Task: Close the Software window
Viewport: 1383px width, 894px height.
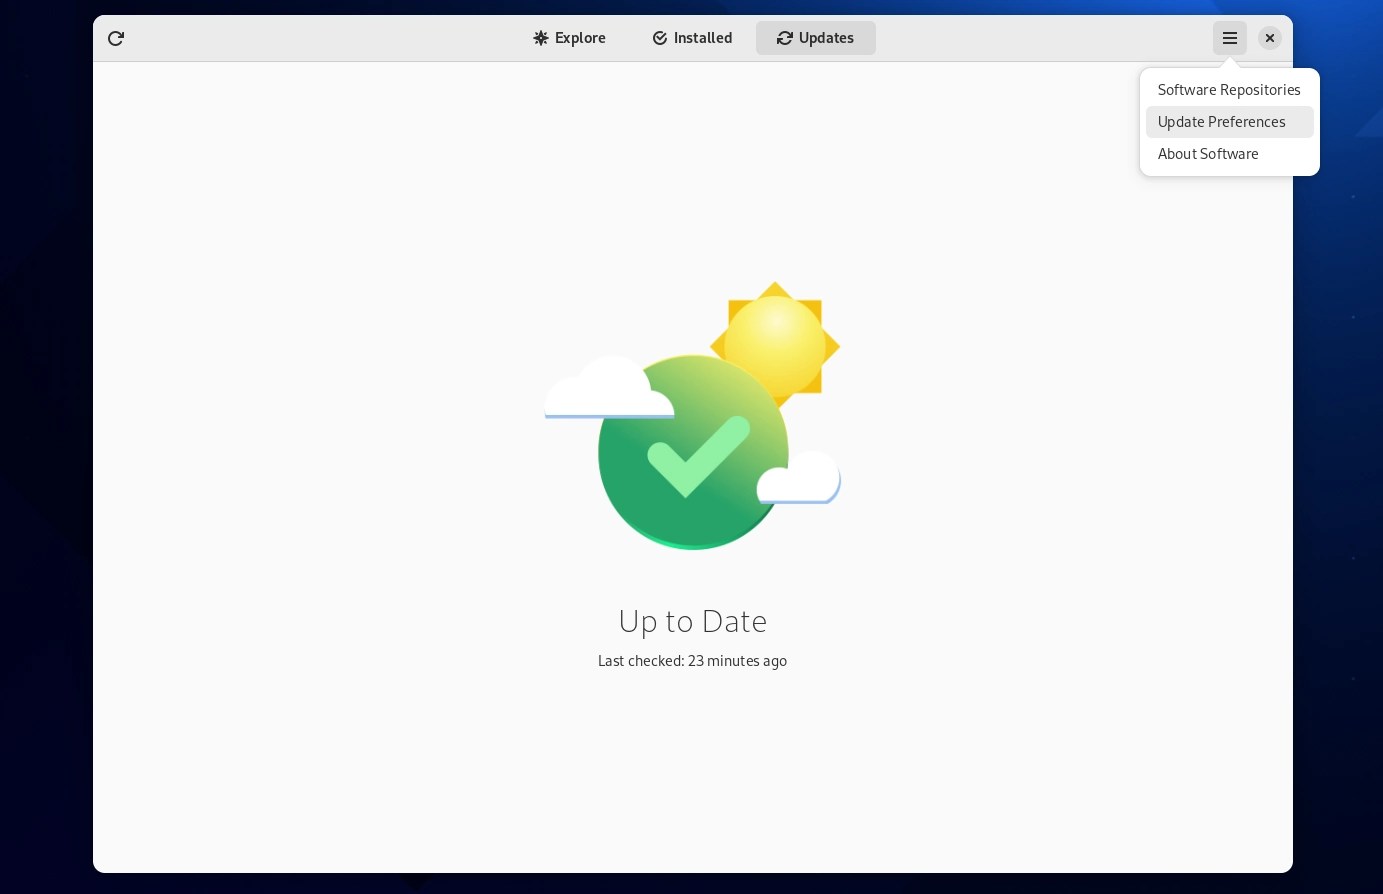Action: (1270, 38)
